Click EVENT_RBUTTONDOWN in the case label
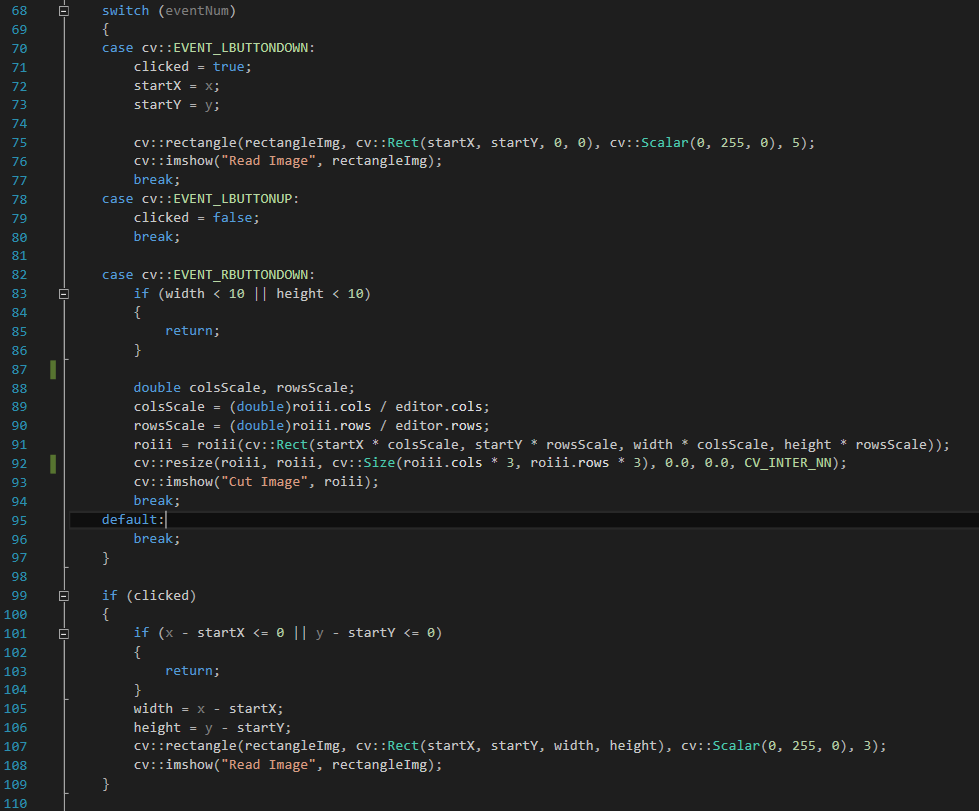This screenshot has height=811, width=979. [240, 275]
